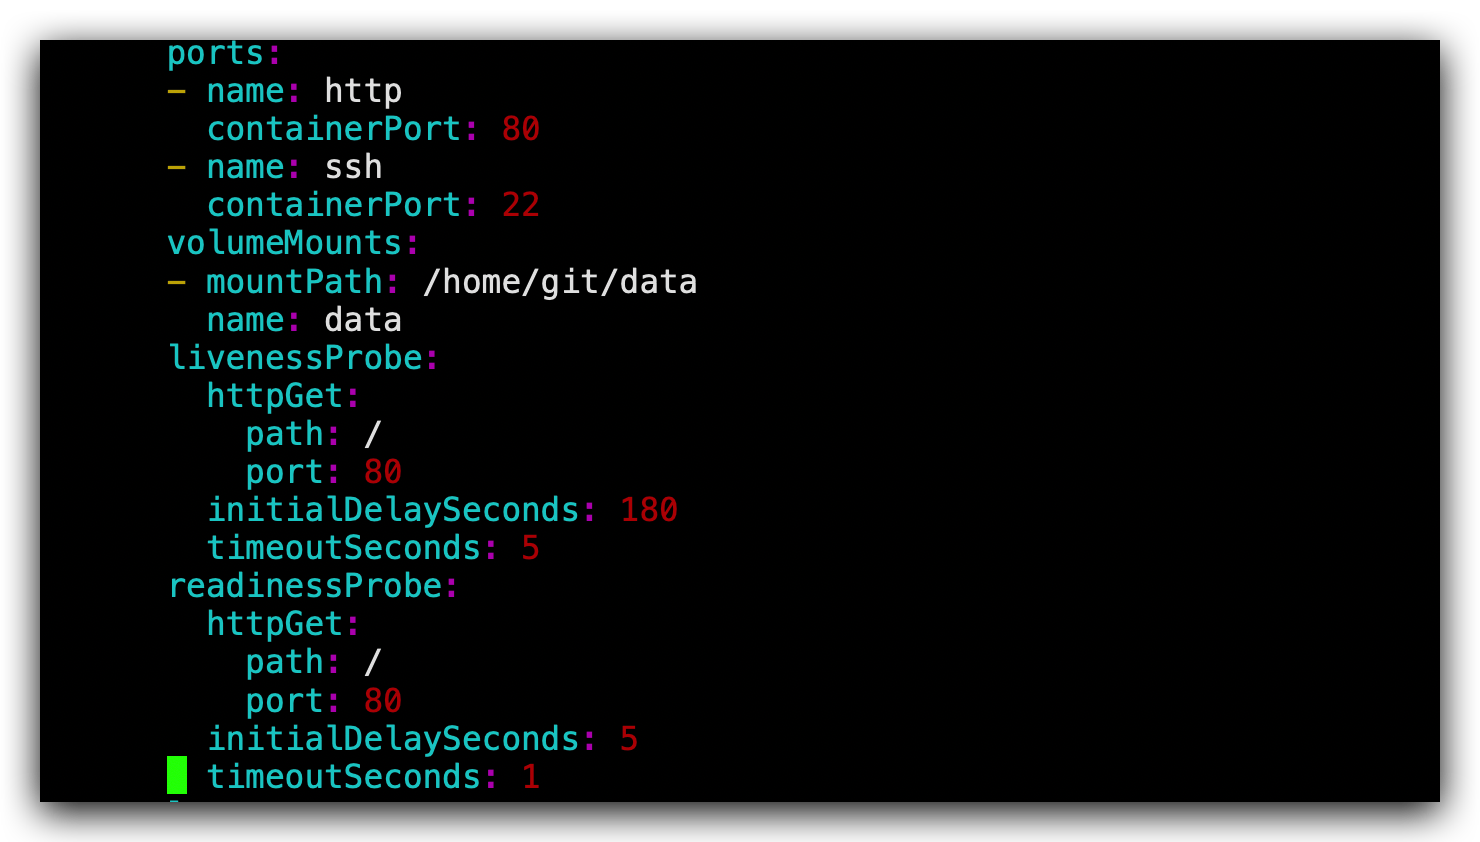The height and width of the screenshot is (842, 1480).
Task: Click the "readinessProbe" key
Action: [305, 586]
